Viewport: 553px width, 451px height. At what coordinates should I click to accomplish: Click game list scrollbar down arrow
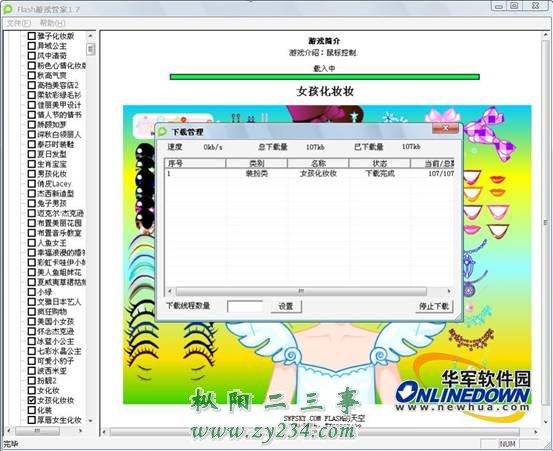91,420
